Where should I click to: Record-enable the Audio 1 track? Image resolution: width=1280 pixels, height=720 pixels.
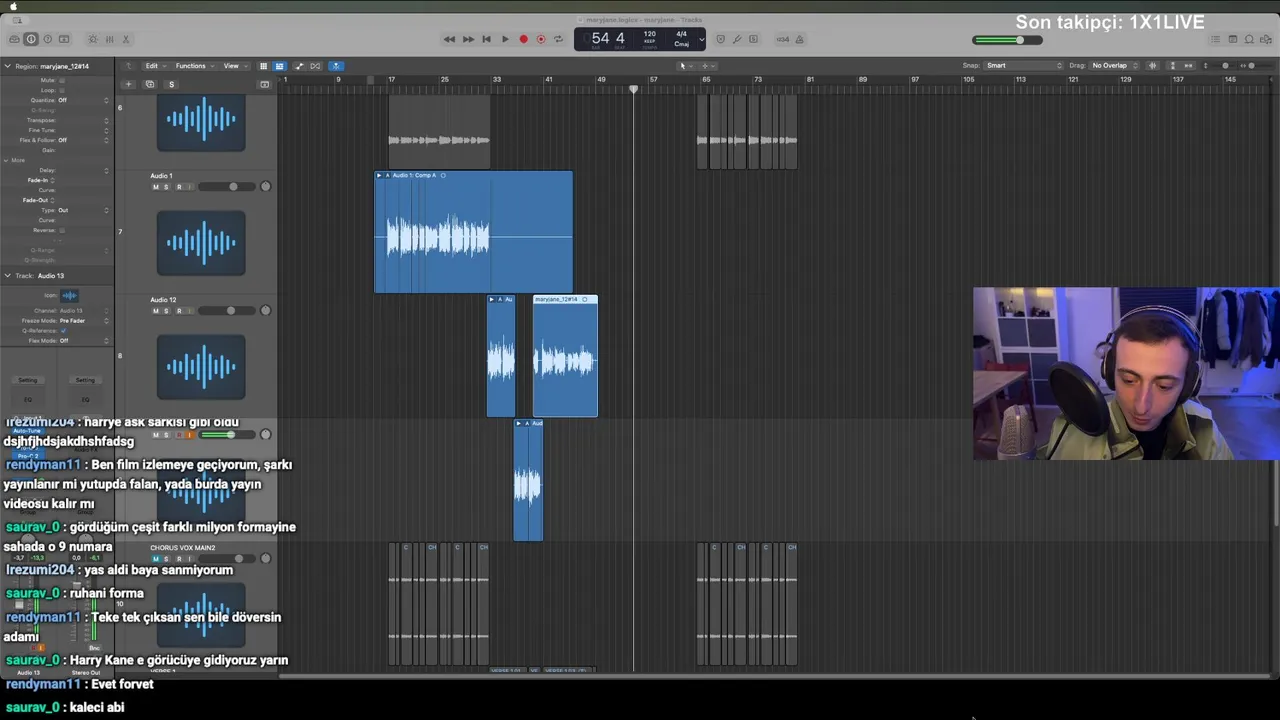179,187
